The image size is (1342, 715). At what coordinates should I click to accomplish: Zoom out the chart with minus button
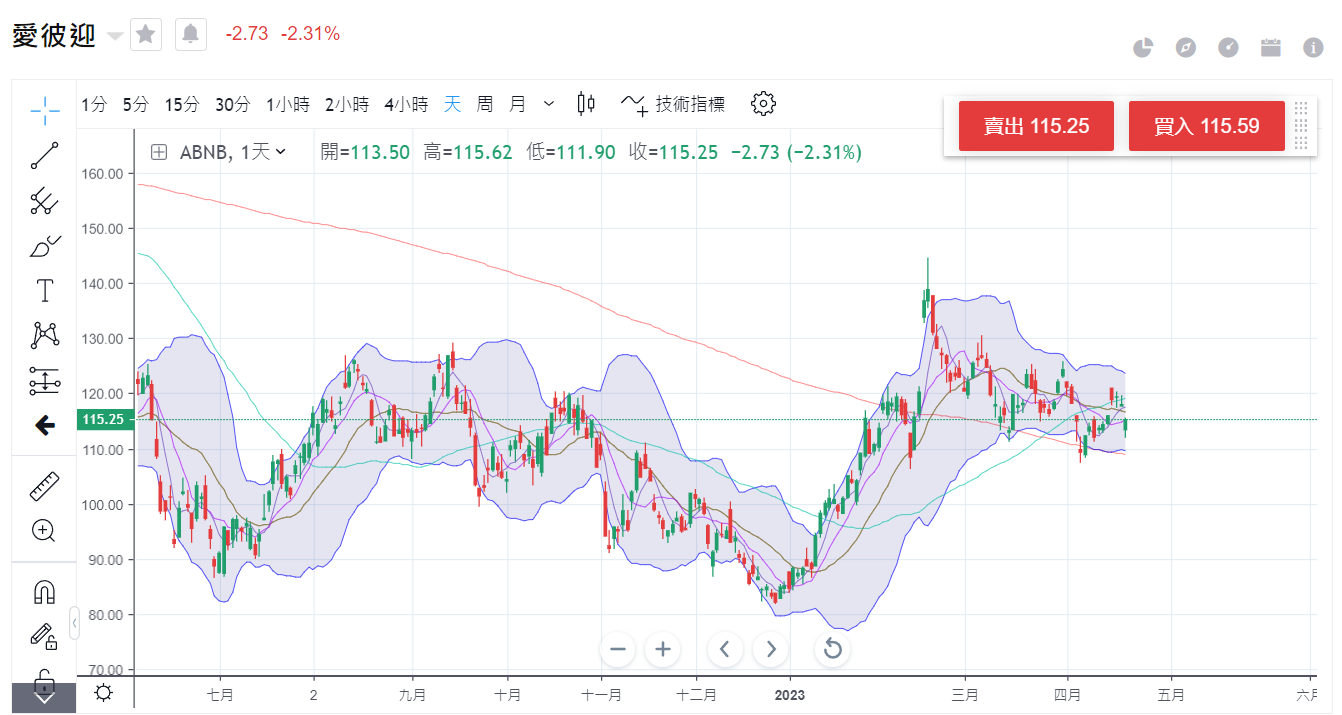(x=617, y=649)
